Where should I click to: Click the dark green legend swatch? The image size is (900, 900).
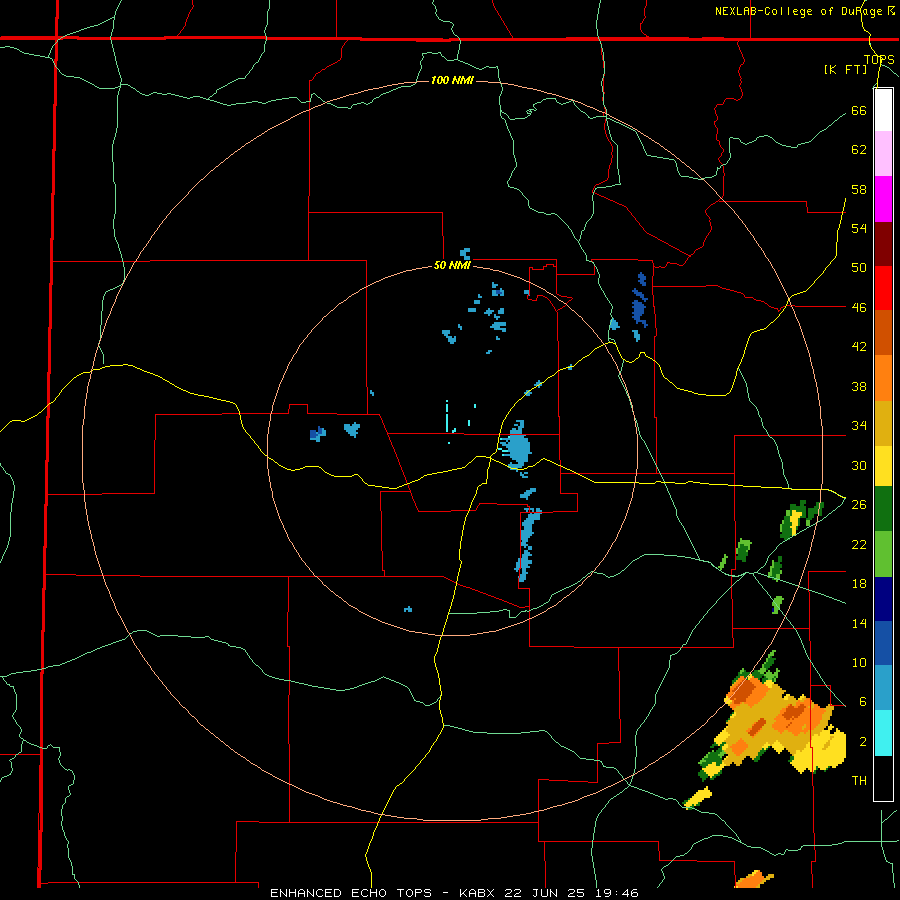tap(883, 509)
